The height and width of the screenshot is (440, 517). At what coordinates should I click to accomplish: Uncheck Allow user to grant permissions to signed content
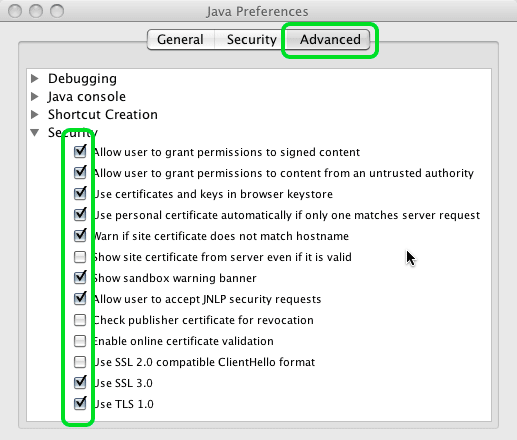pos(80,152)
